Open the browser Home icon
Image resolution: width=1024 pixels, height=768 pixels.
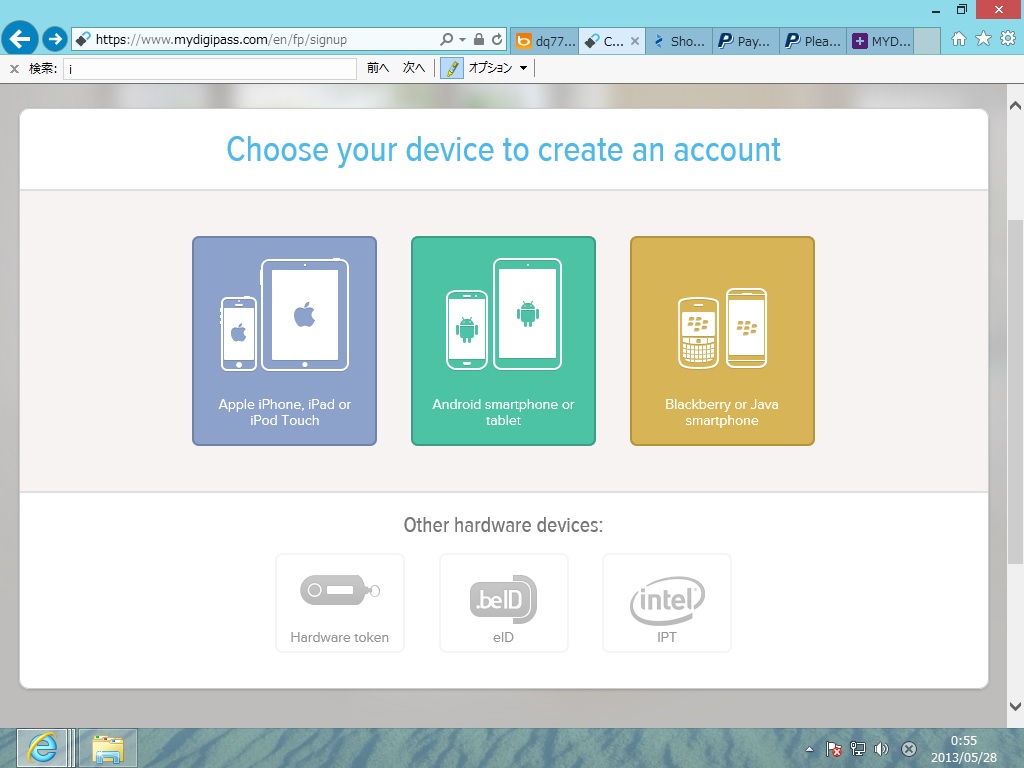tap(959, 39)
